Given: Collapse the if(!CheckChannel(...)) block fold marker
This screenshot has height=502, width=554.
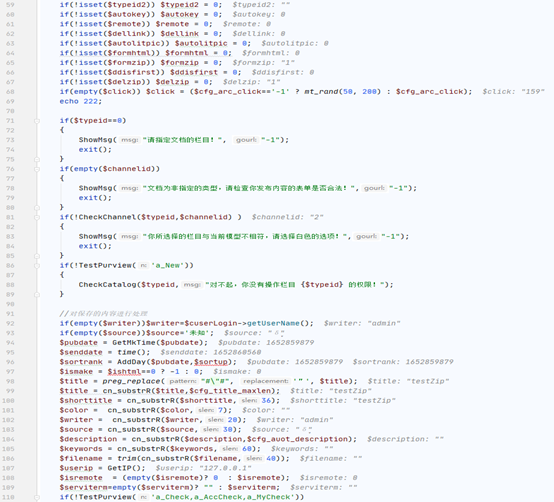Looking at the screenshot, I should (x=37, y=217).
